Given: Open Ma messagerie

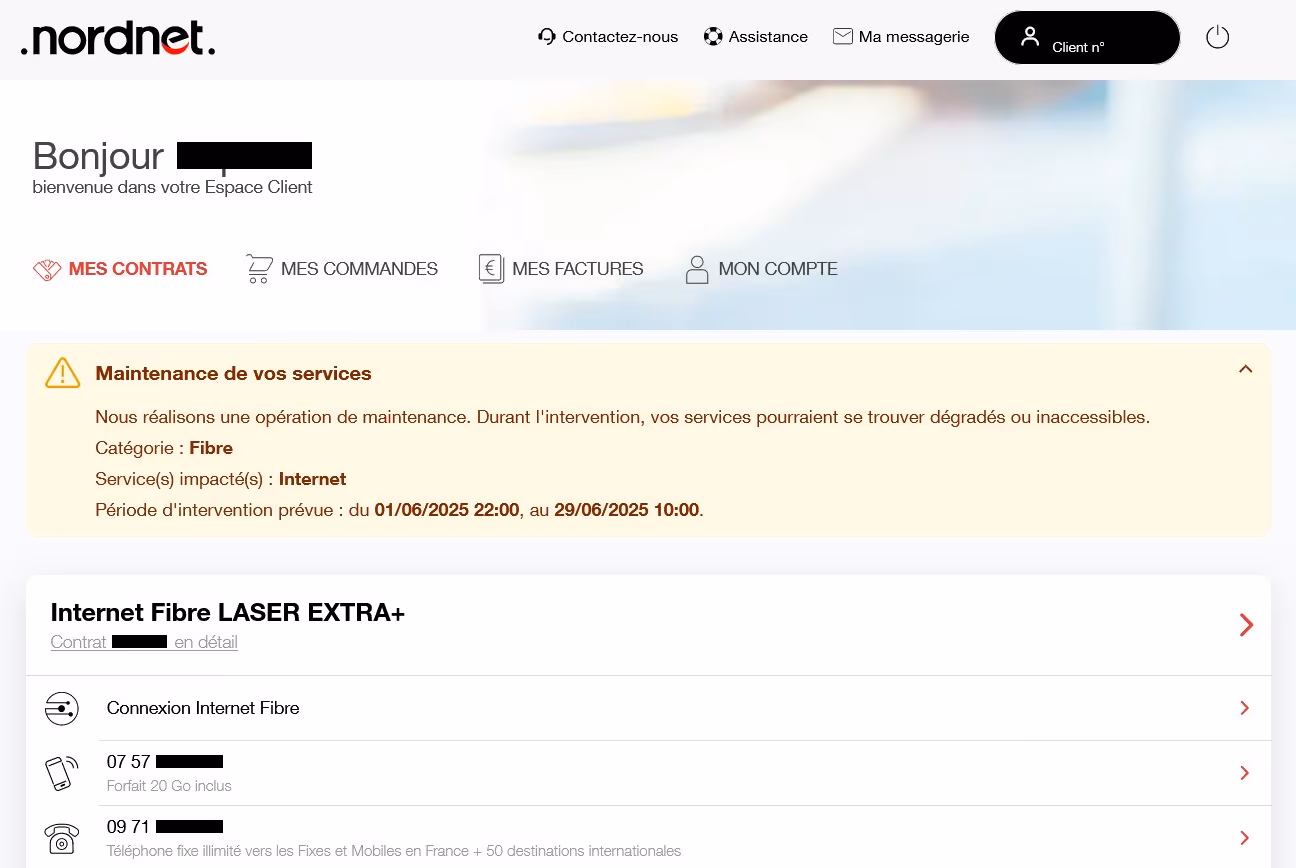Looking at the screenshot, I should coord(914,37).
